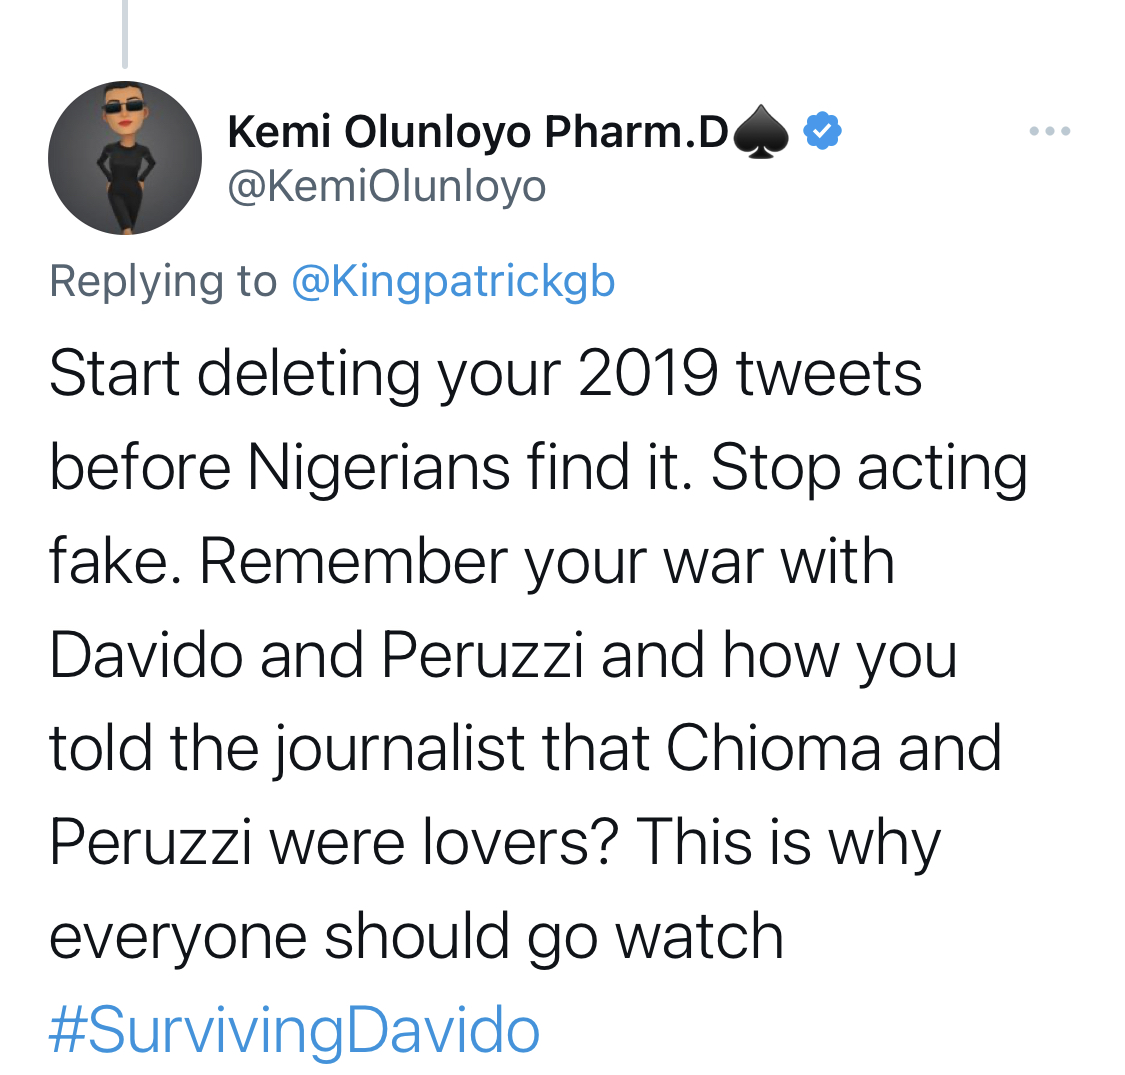Click Kemi Olunloyo's avatar profile picture

(x=125, y=158)
